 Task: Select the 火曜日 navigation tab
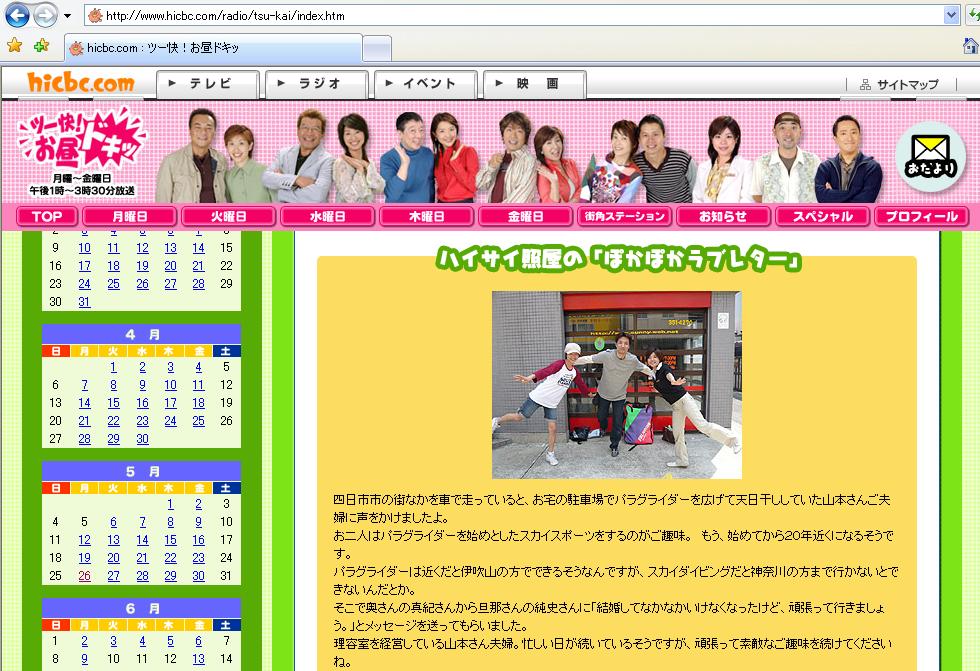coord(228,217)
